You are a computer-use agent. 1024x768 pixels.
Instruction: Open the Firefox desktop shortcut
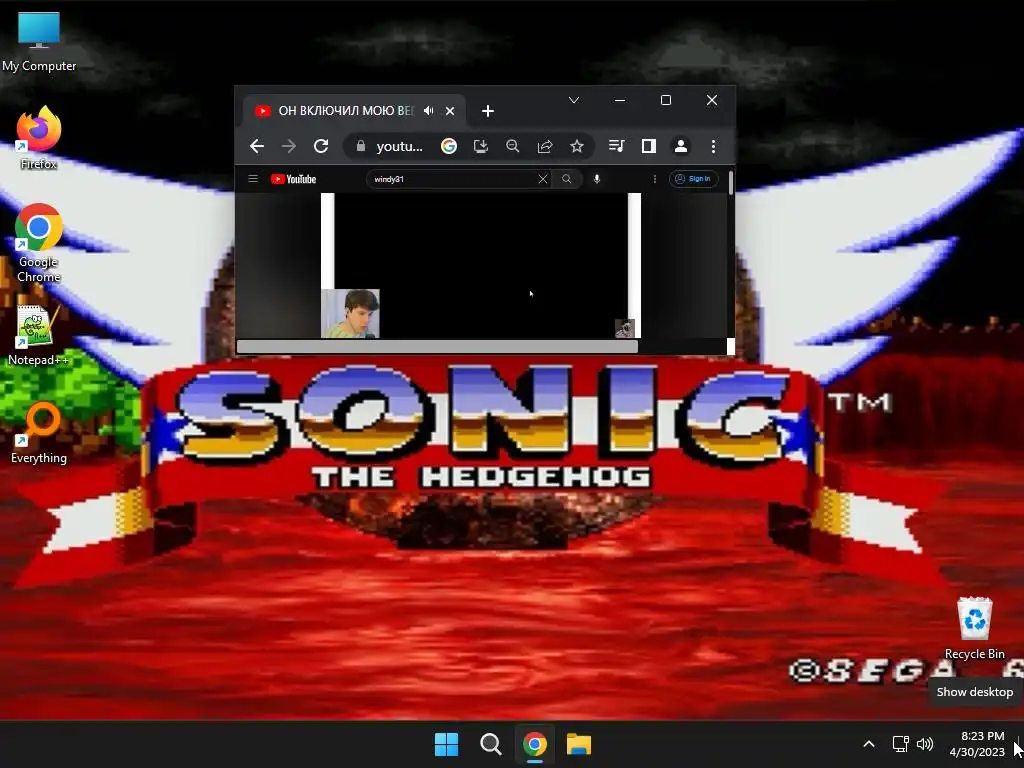coord(39,138)
